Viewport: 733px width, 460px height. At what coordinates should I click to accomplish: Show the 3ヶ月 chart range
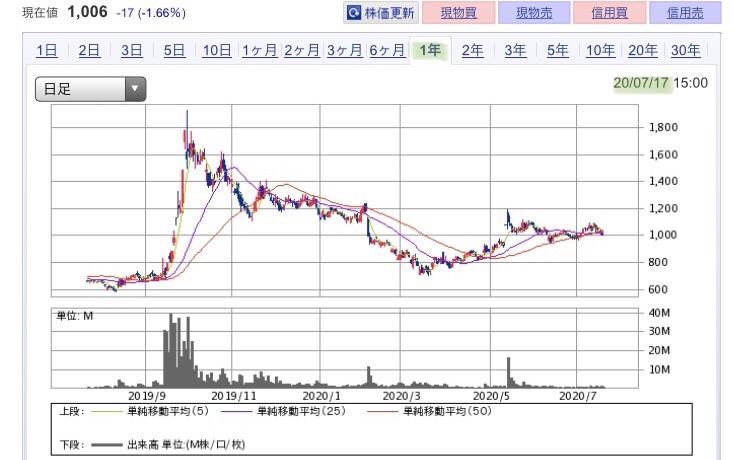coord(345,50)
